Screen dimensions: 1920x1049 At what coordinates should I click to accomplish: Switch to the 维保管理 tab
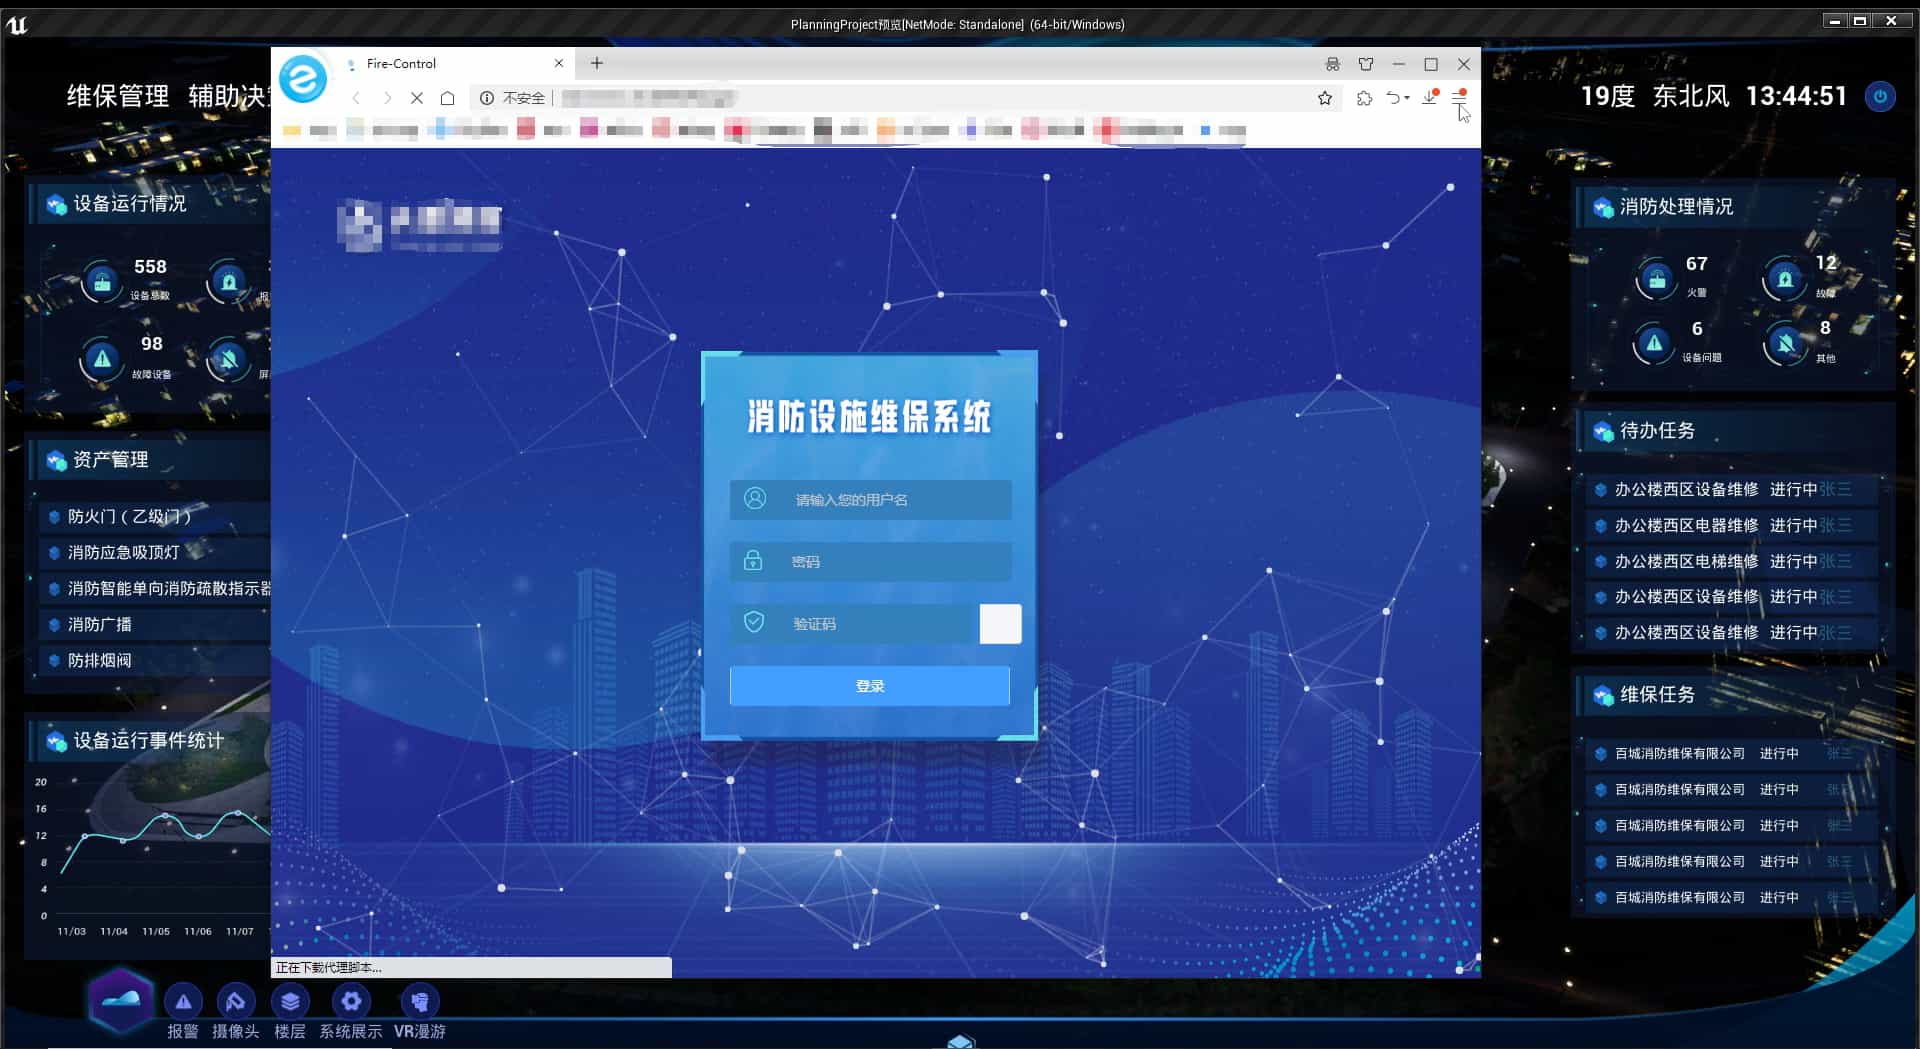tap(118, 96)
